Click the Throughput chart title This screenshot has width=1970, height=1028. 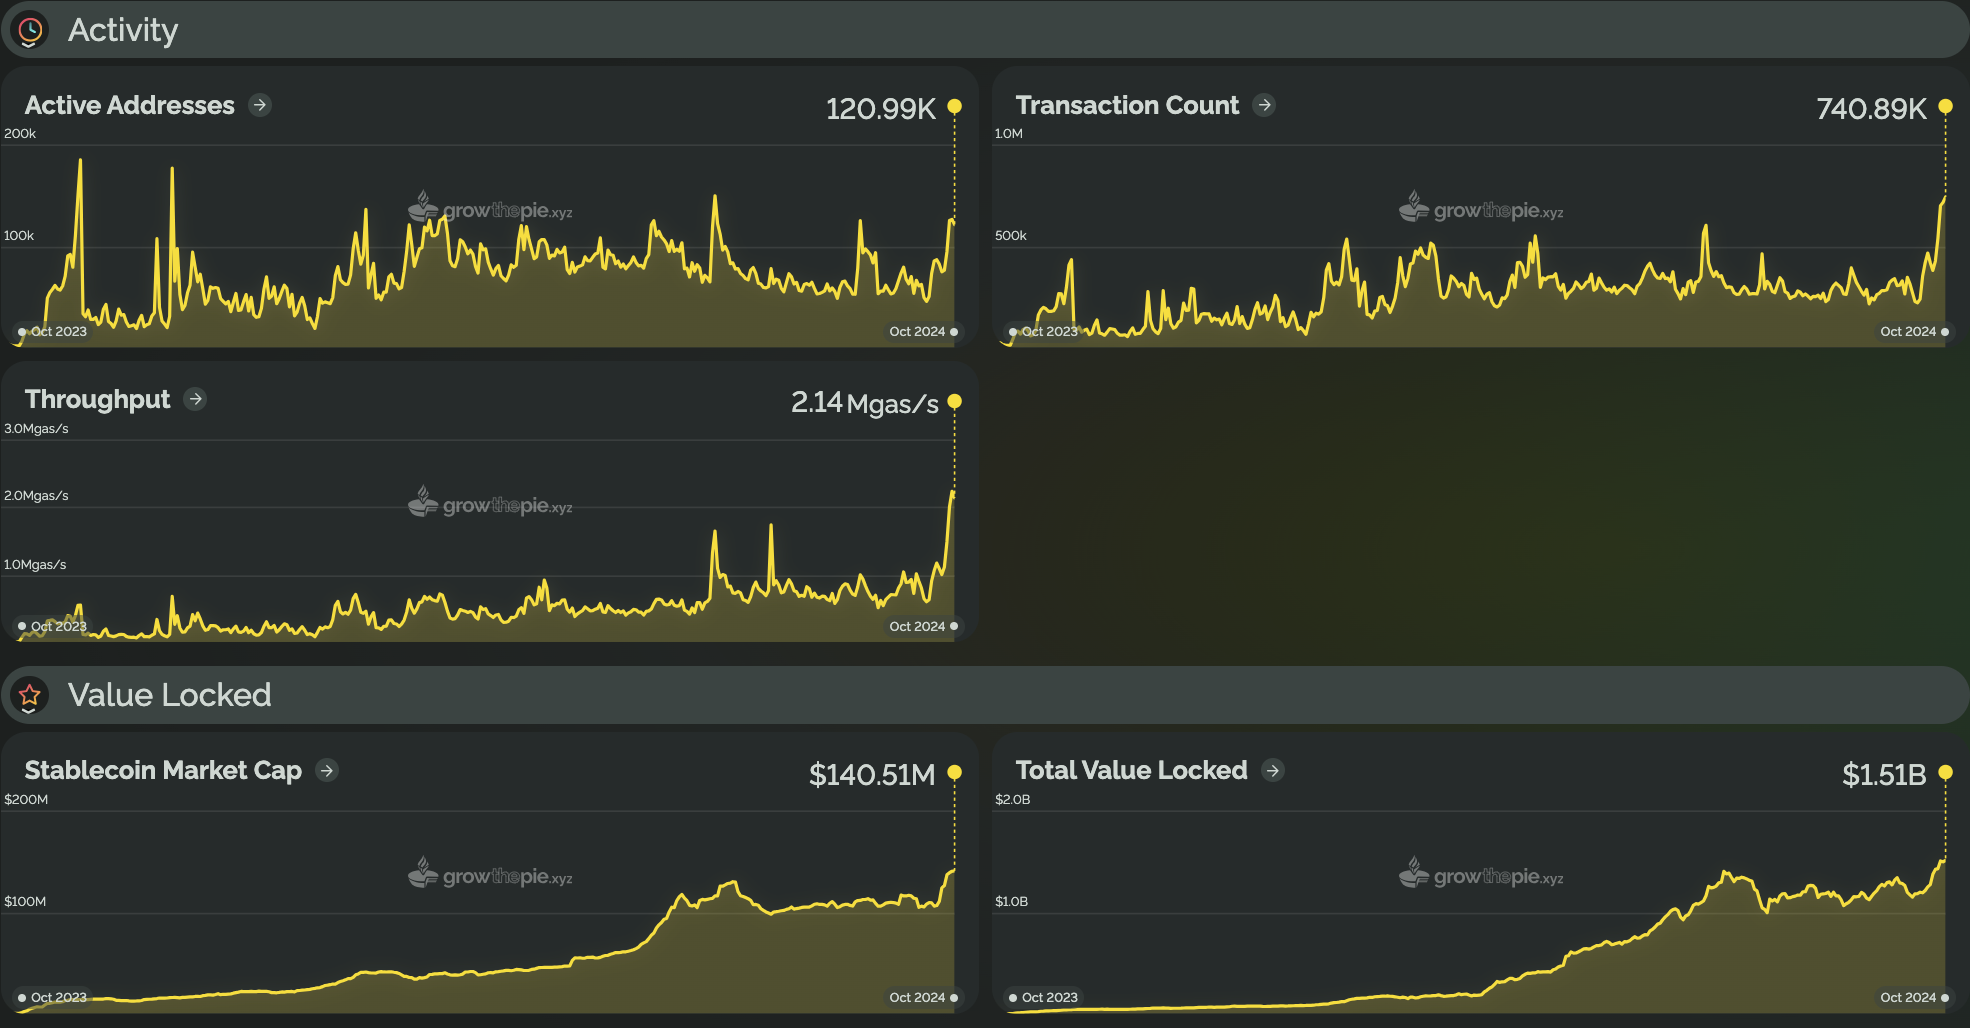point(98,399)
